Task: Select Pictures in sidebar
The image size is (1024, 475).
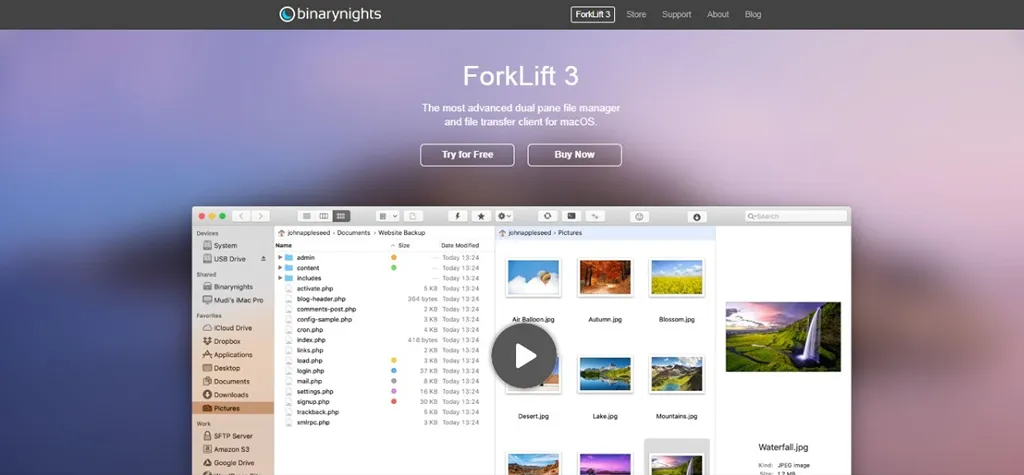Action: pos(233,408)
